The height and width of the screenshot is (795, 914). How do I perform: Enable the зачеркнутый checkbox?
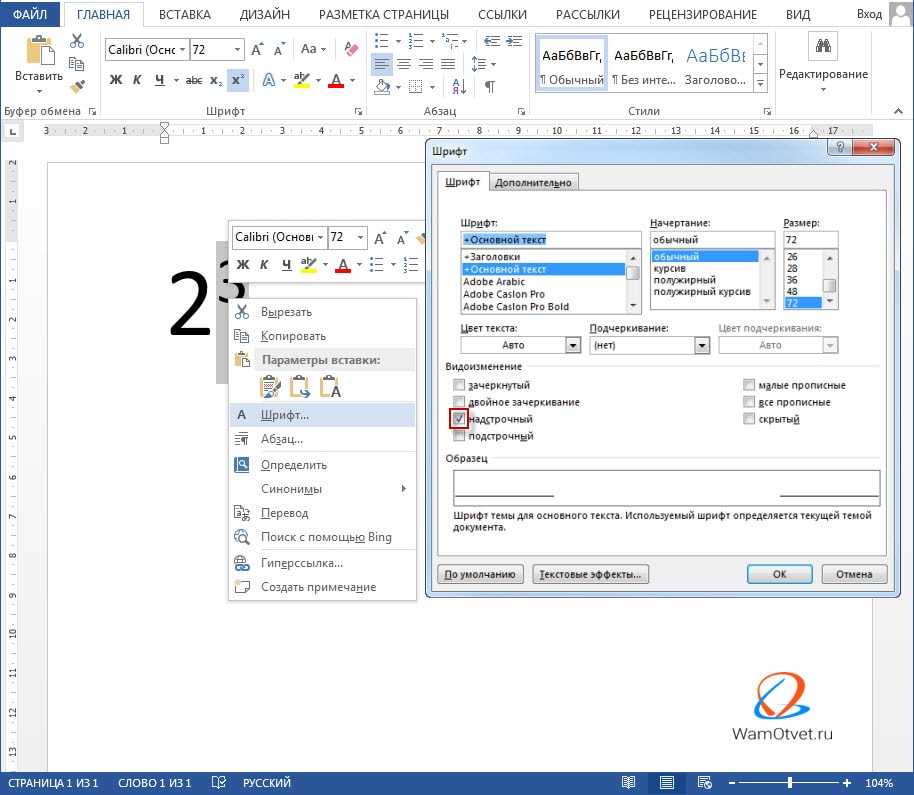tap(459, 385)
